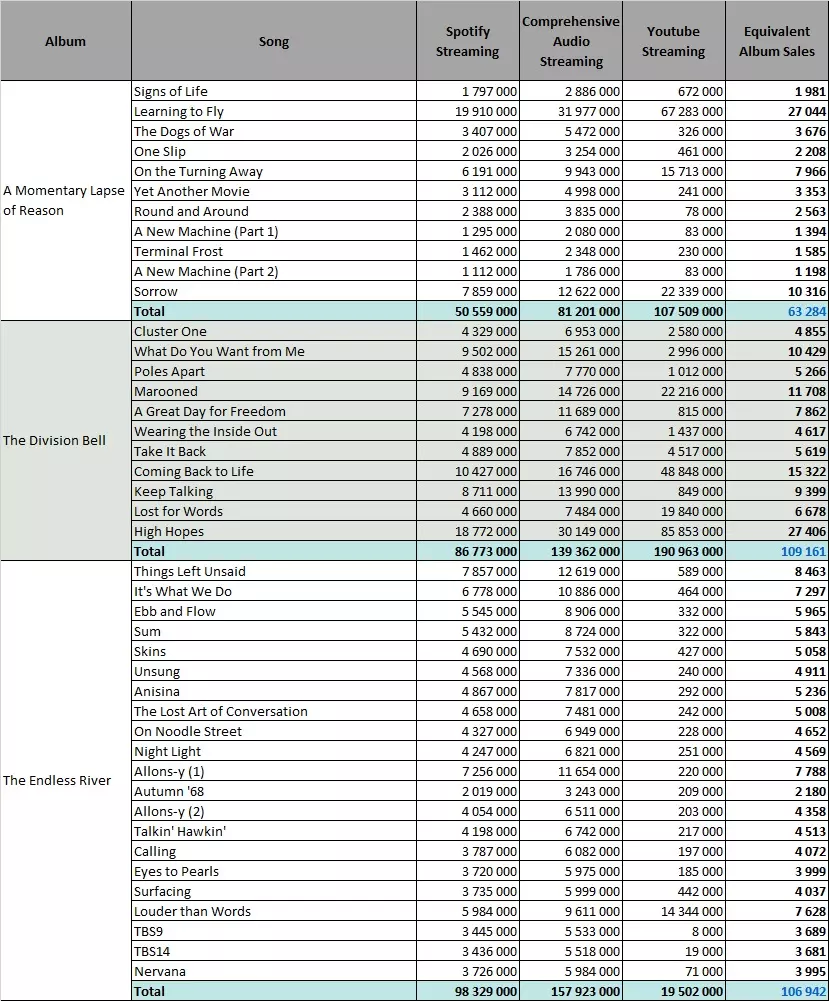Click the TBS9 song cell
This screenshot has height=1001, width=829.
[274, 931]
